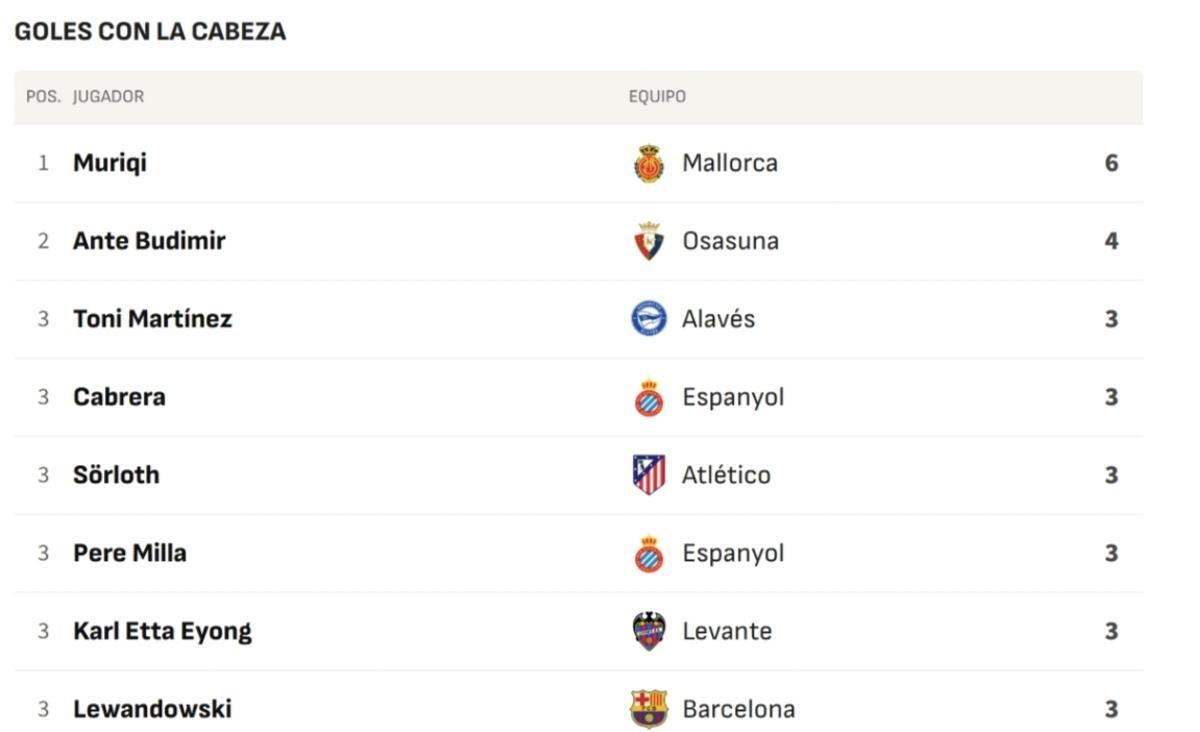Screen dimensions: 1200x732
Task: Click the Barcelona club crest icon
Action: (x=649, y=709)
